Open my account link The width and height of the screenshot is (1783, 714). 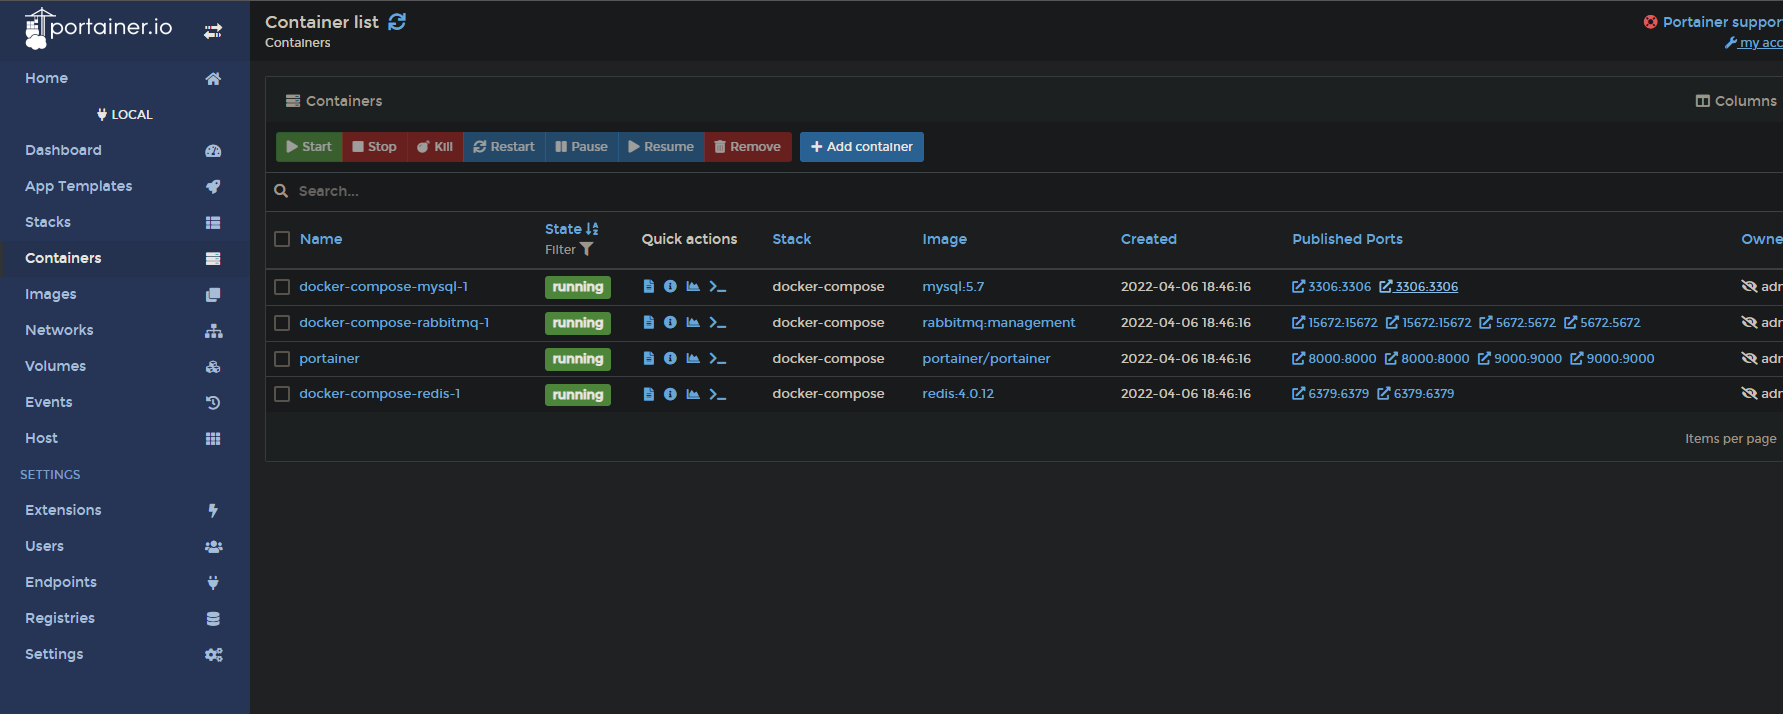pos(1754,43)
